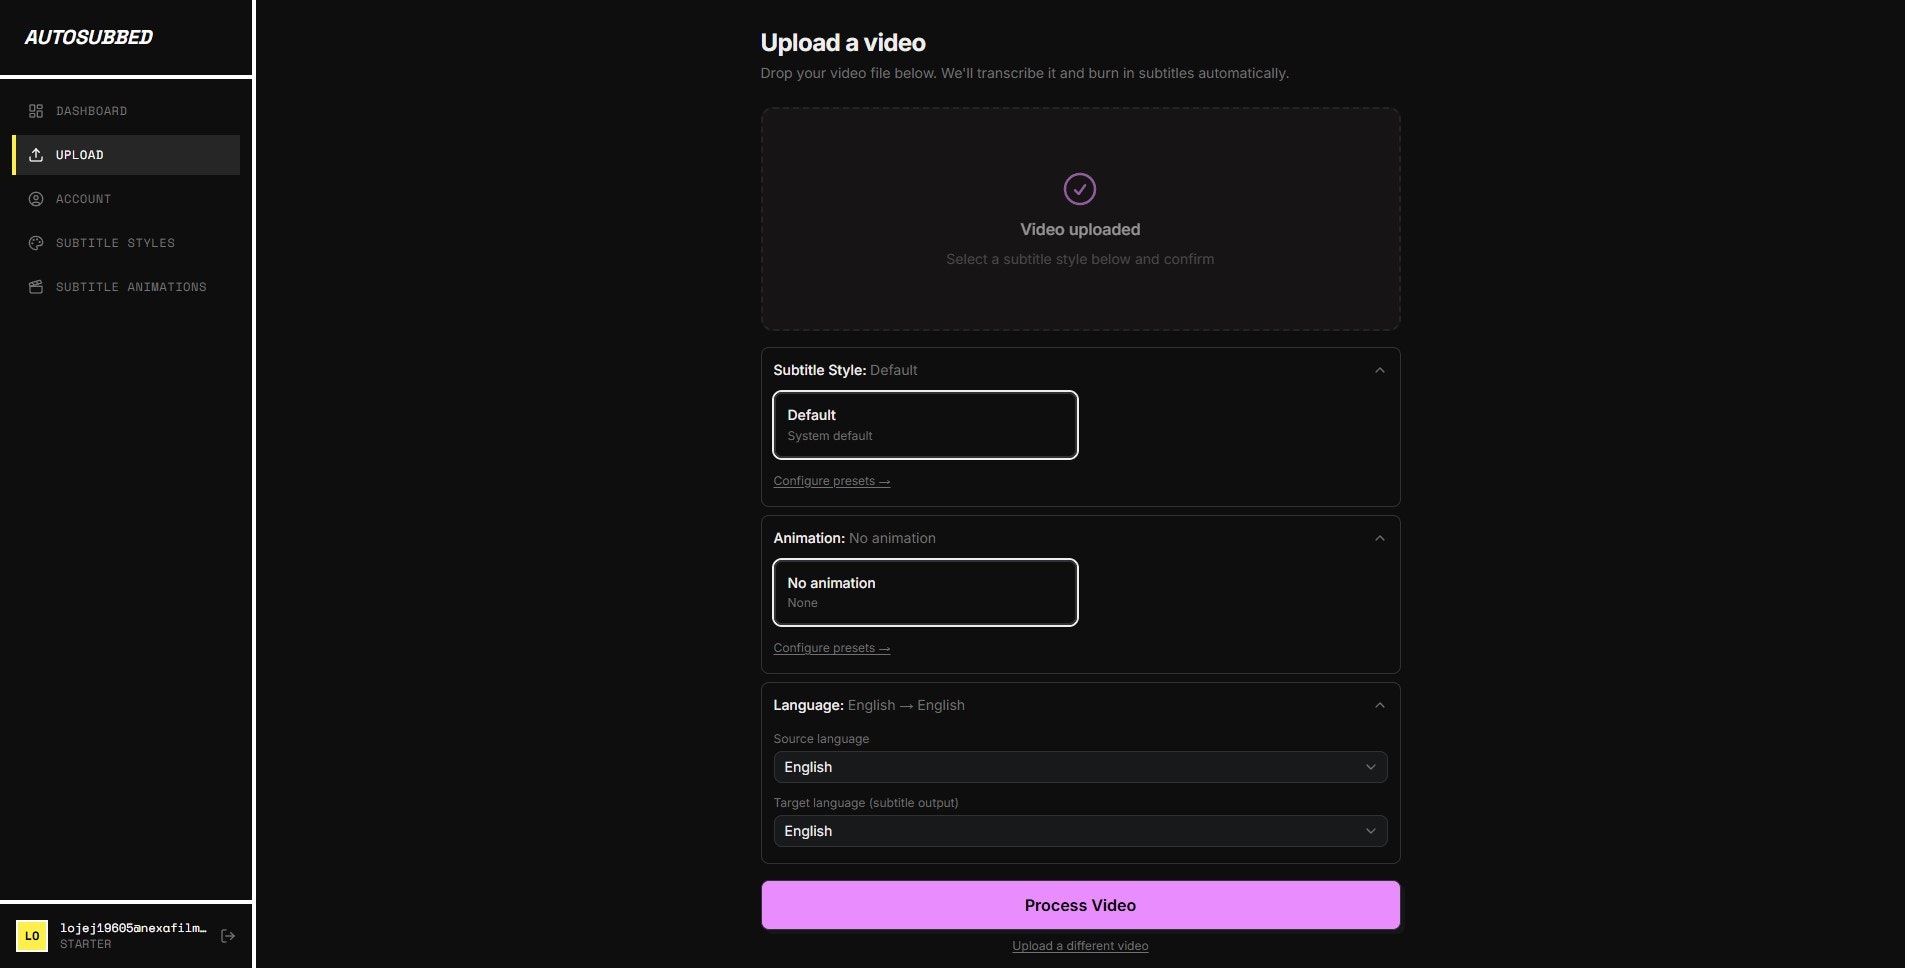Click Upload a different video link
Screen dimensions: 1905x968
click(1080, 946)
